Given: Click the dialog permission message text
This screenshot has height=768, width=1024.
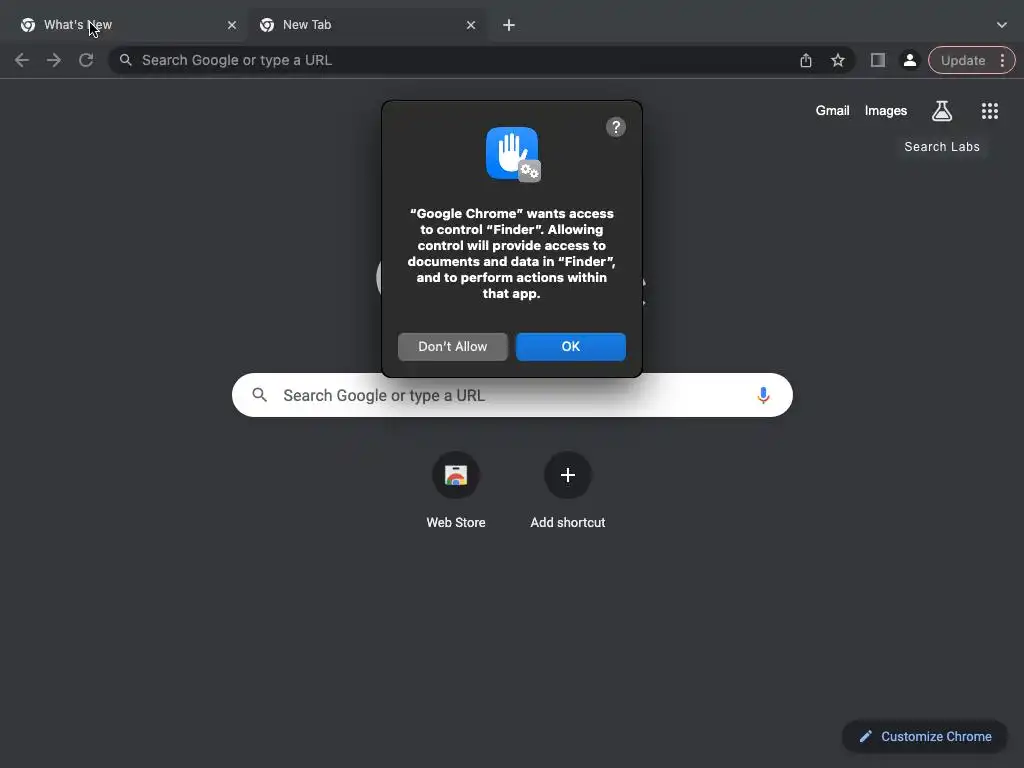Looking at the screenshot, I should click(511, 253).
